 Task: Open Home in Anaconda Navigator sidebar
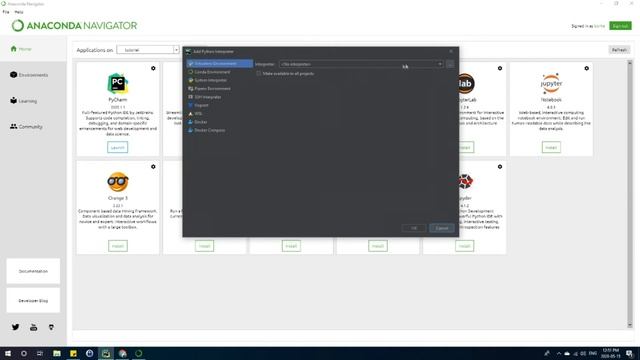click(x=33, y=49)
